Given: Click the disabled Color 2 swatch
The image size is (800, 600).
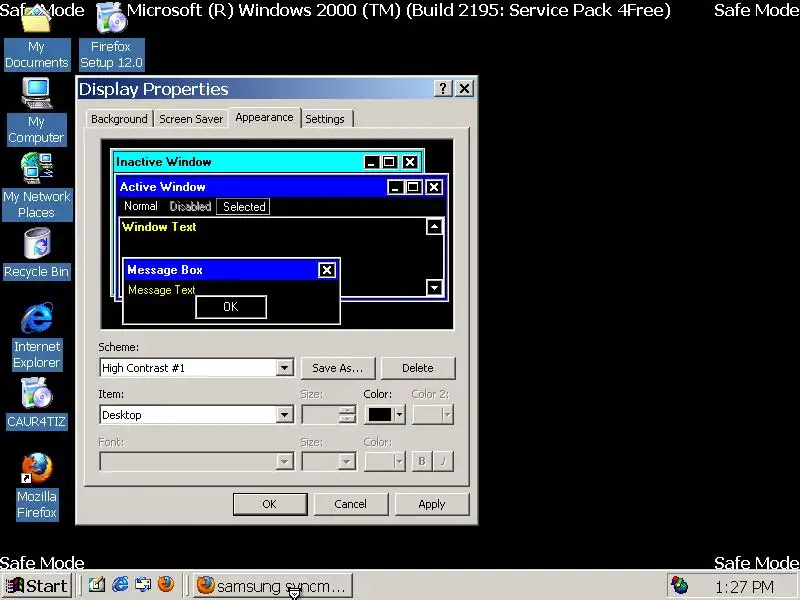Looking at the screenshot, I should pyautogui.click(x=433, y=415).
